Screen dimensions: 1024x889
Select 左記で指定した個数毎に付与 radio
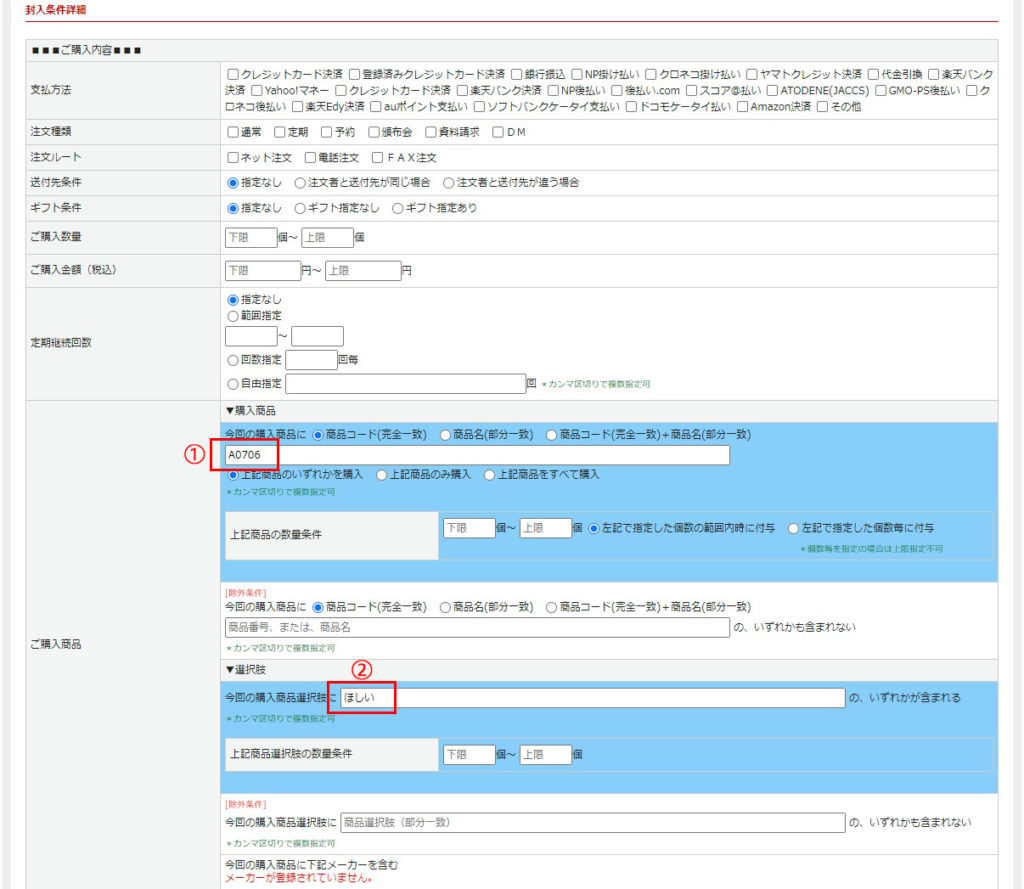pos(793,528)
